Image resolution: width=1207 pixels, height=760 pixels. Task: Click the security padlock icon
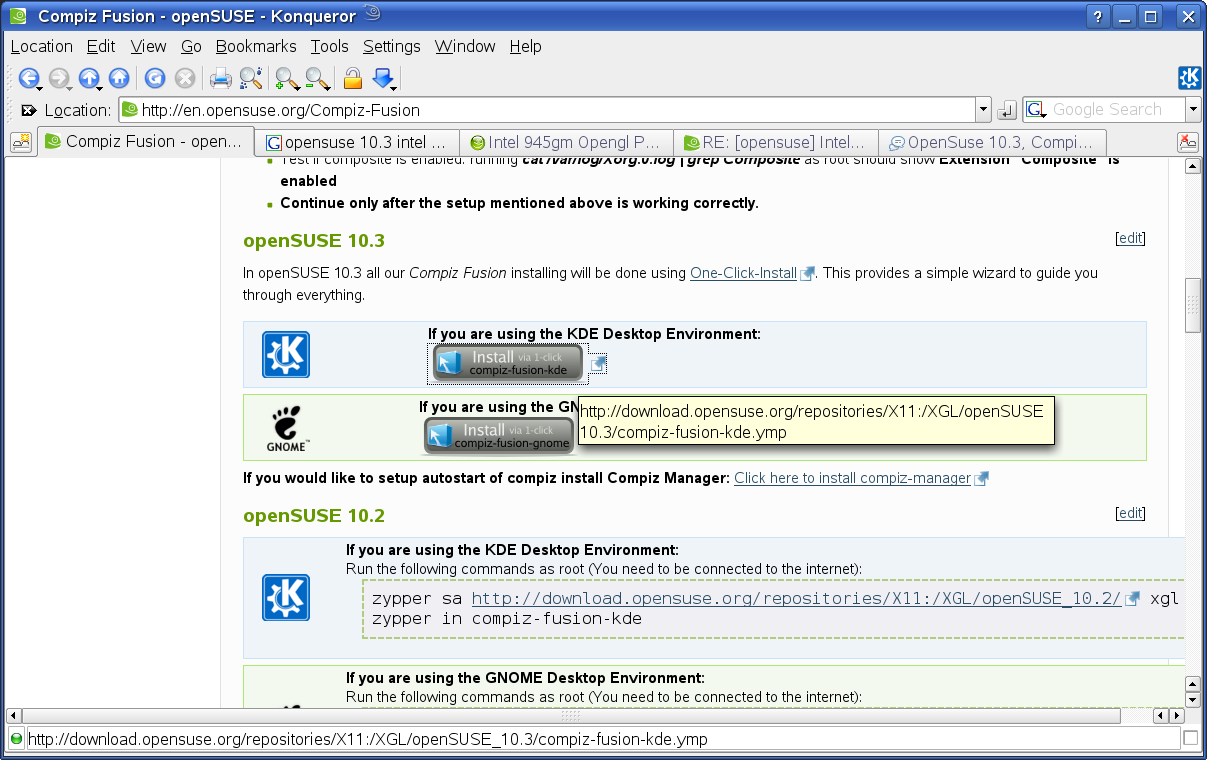pos(352,78)
